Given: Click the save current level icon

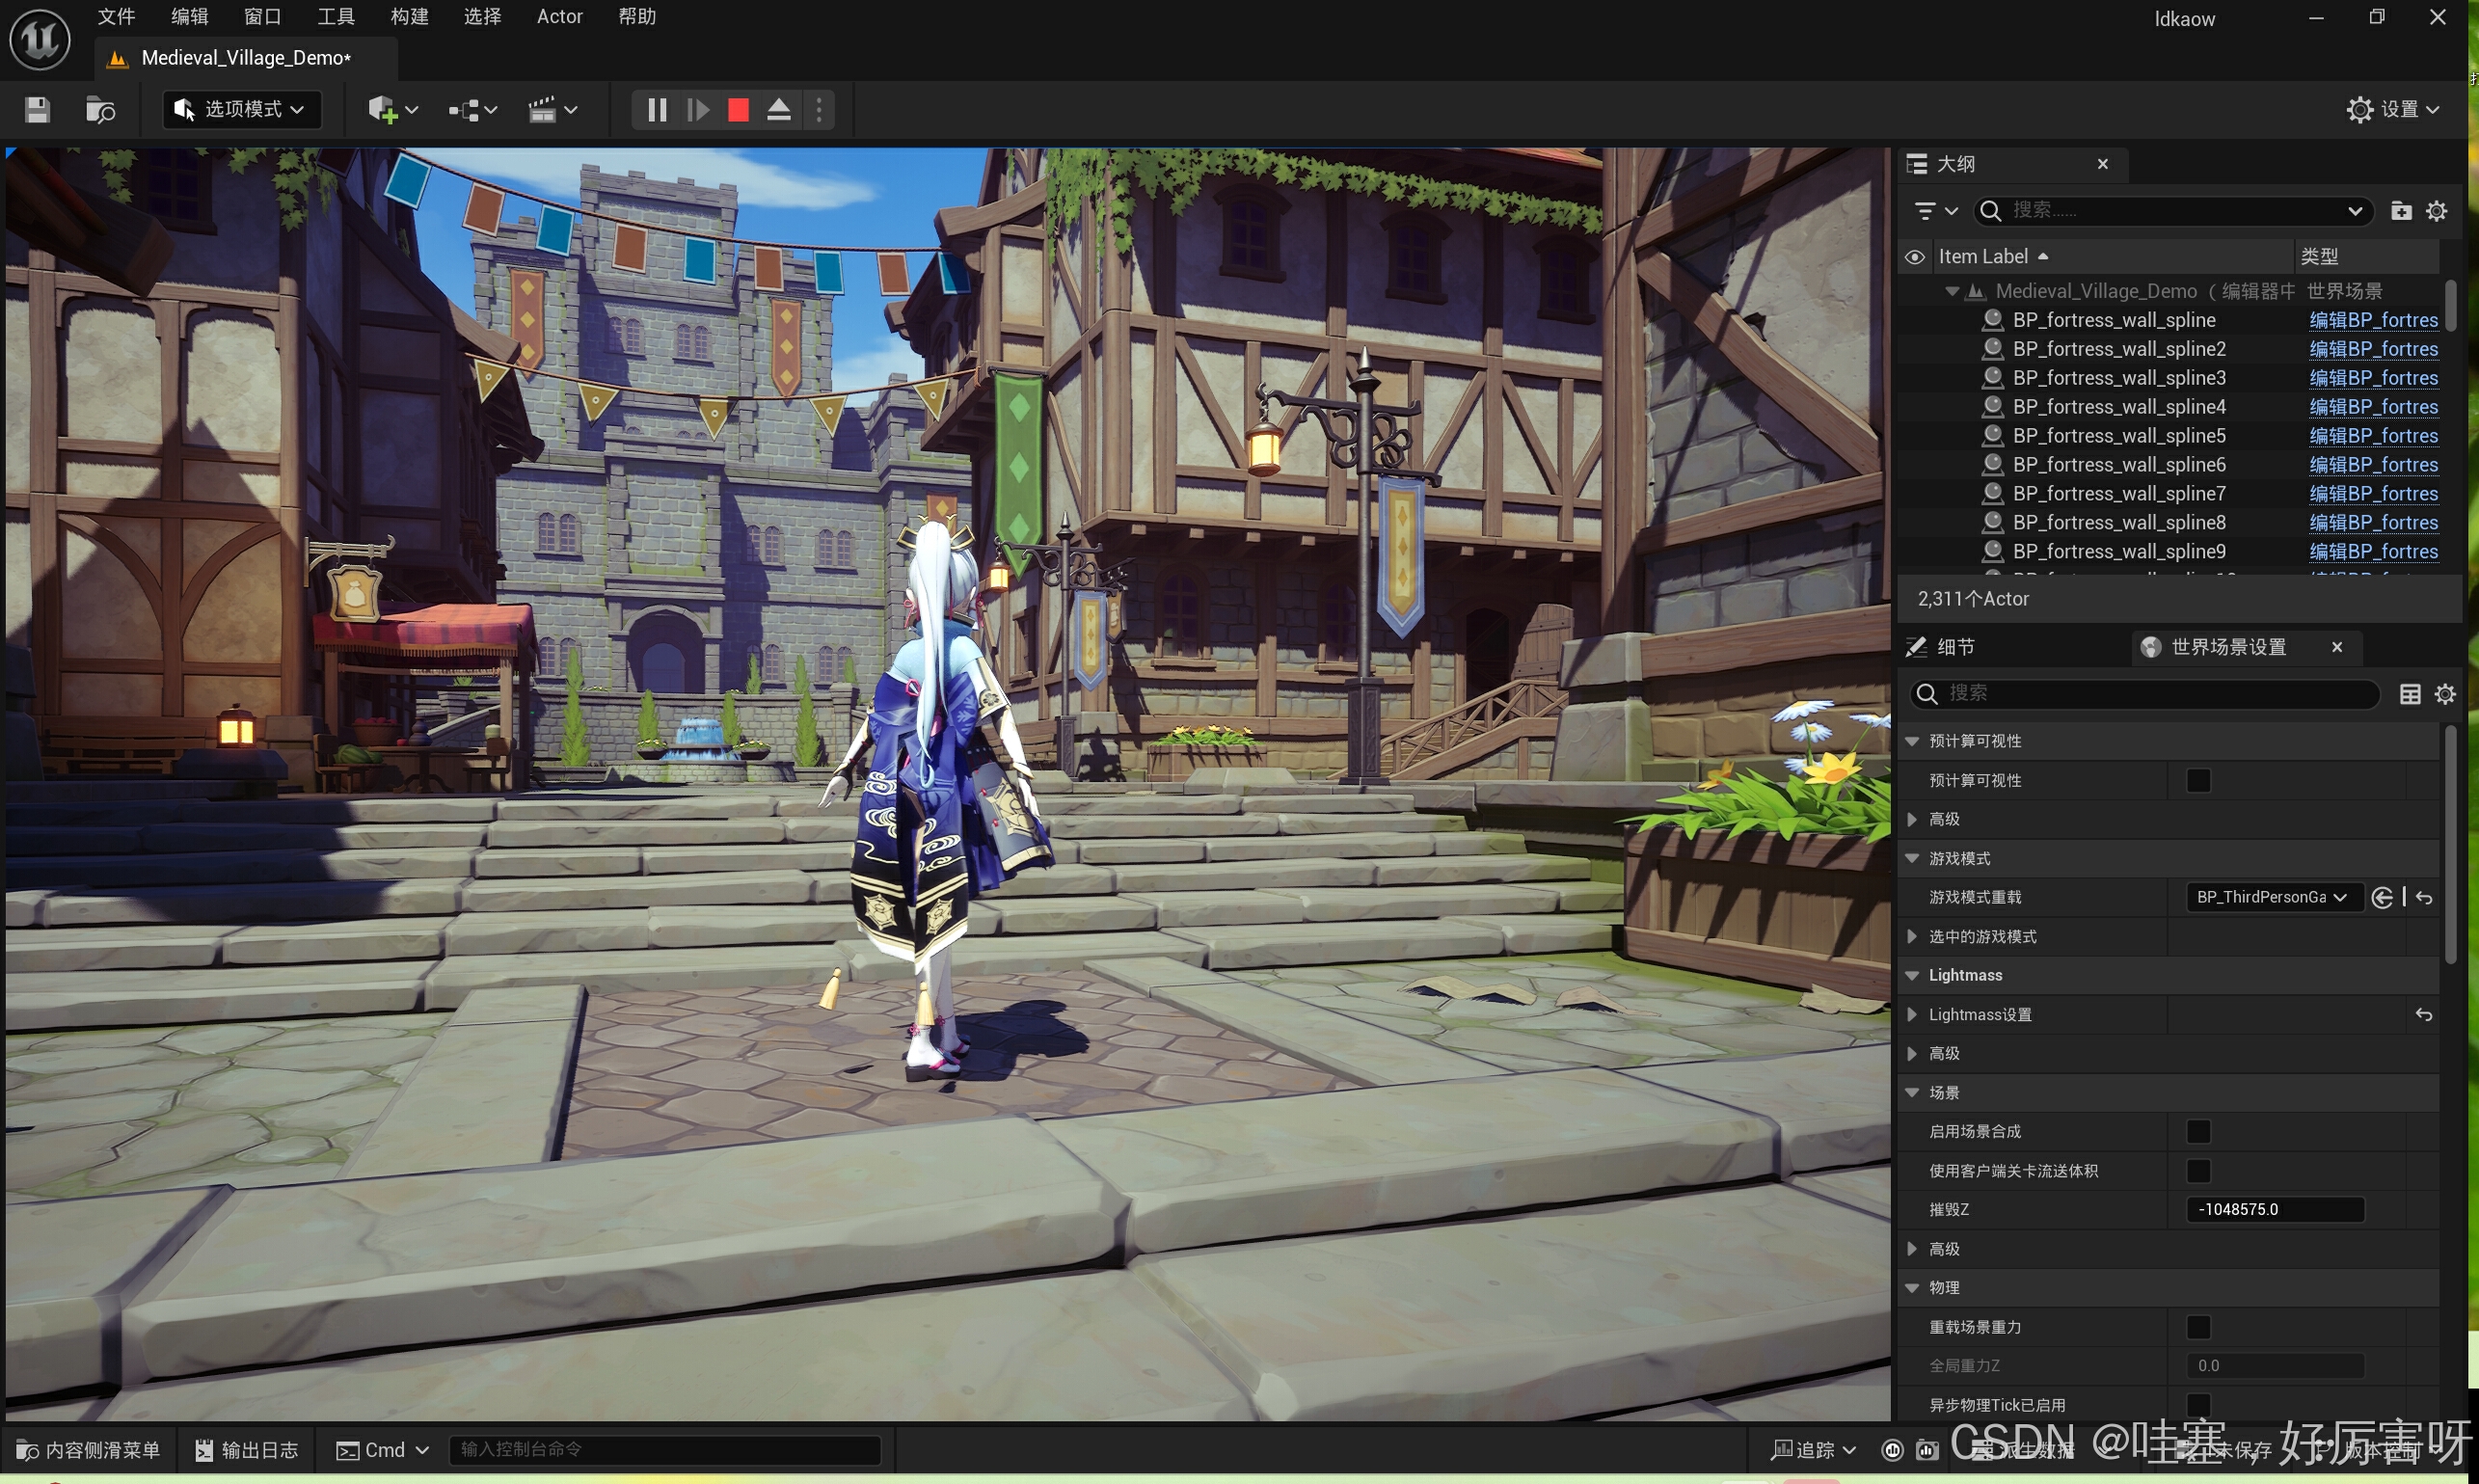Looking at the screenshot, I should pyautogui.click(x=37, y=110).
